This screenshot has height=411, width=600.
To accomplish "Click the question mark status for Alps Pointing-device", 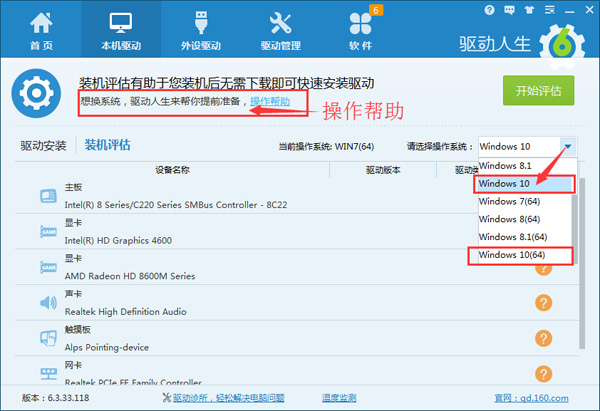I will click(x=543, y=338).
